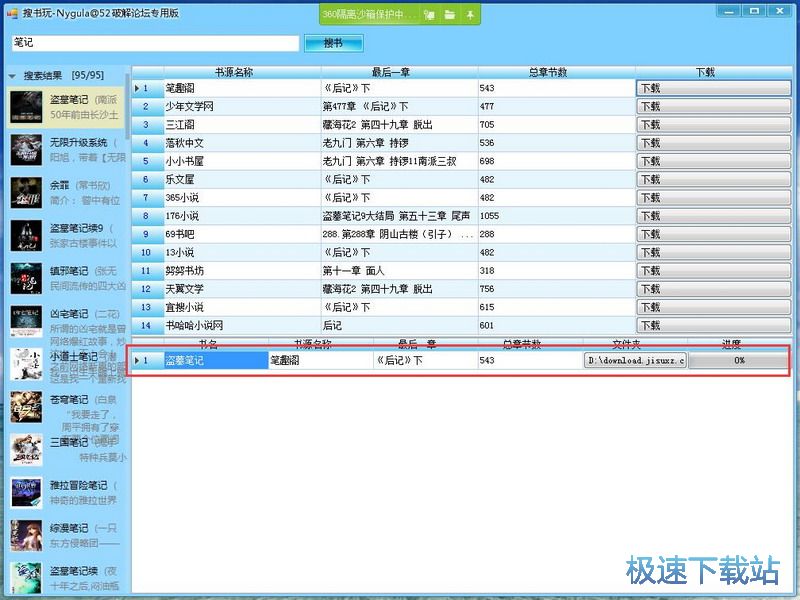The image size is (800, 600).
Task: Click the sandbox pin icon
Action: (470, 15)
